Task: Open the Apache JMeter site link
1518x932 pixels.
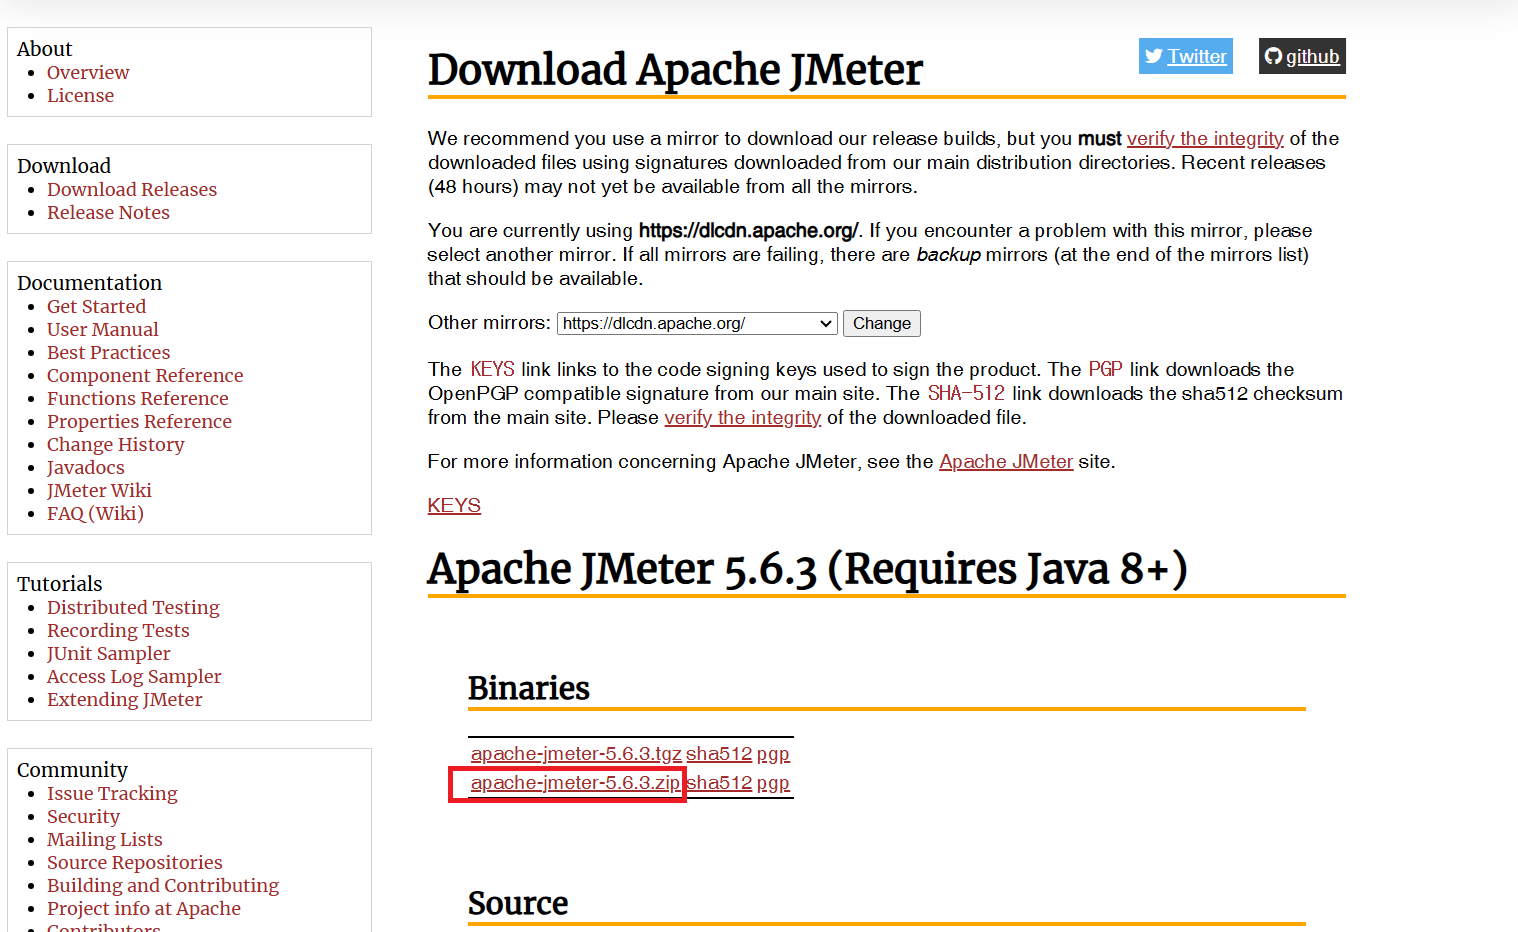Action: coord(1006,461)
